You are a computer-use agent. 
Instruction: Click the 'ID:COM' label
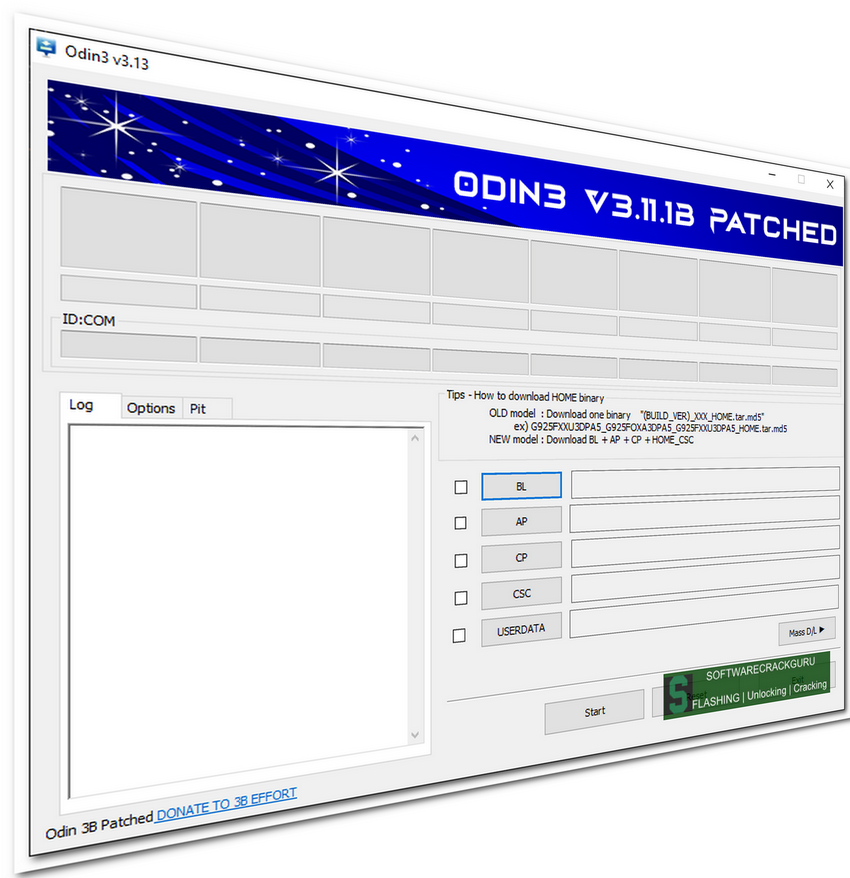click(88, 320)
